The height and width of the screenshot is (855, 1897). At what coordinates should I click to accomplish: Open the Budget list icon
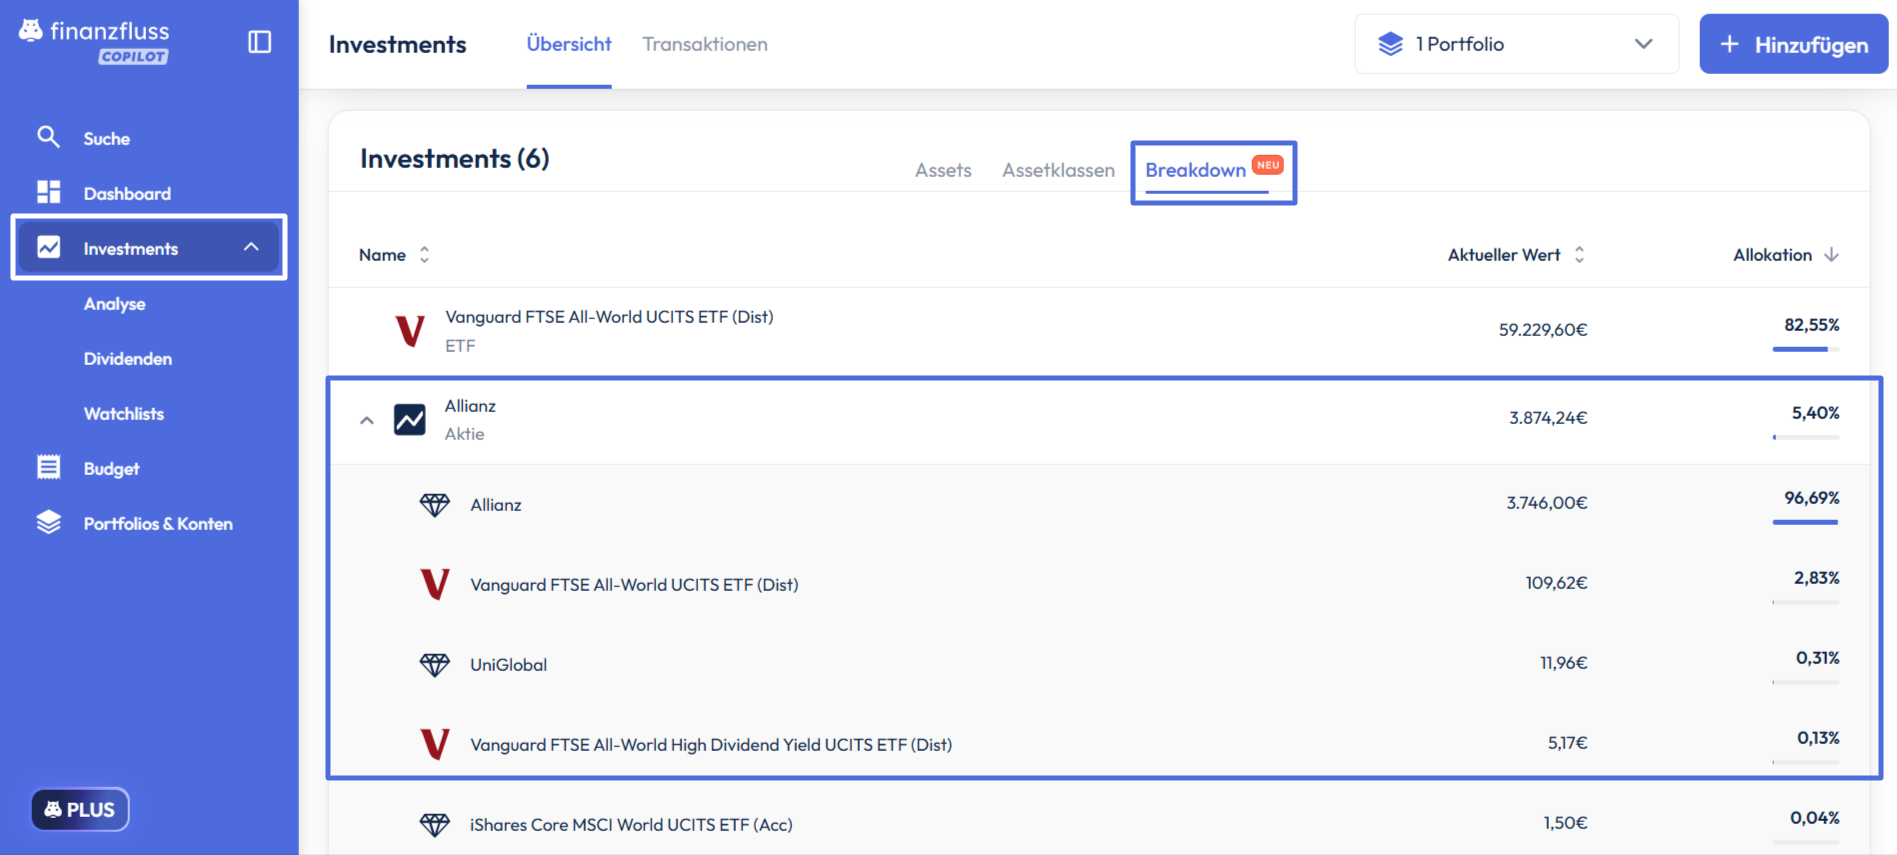(x=48, y=467)
